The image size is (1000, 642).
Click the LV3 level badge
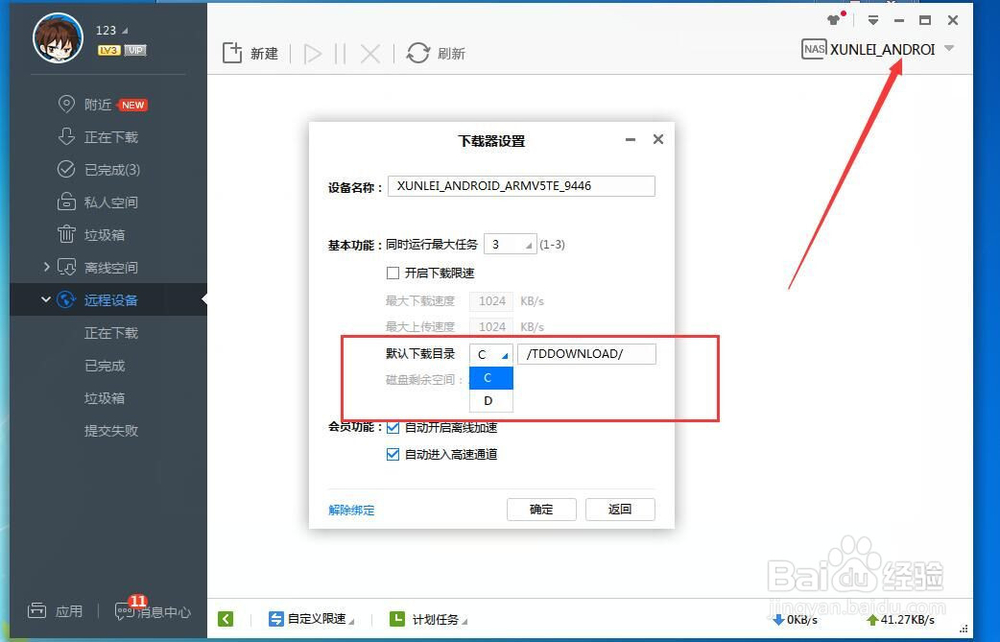coord(109,50)
